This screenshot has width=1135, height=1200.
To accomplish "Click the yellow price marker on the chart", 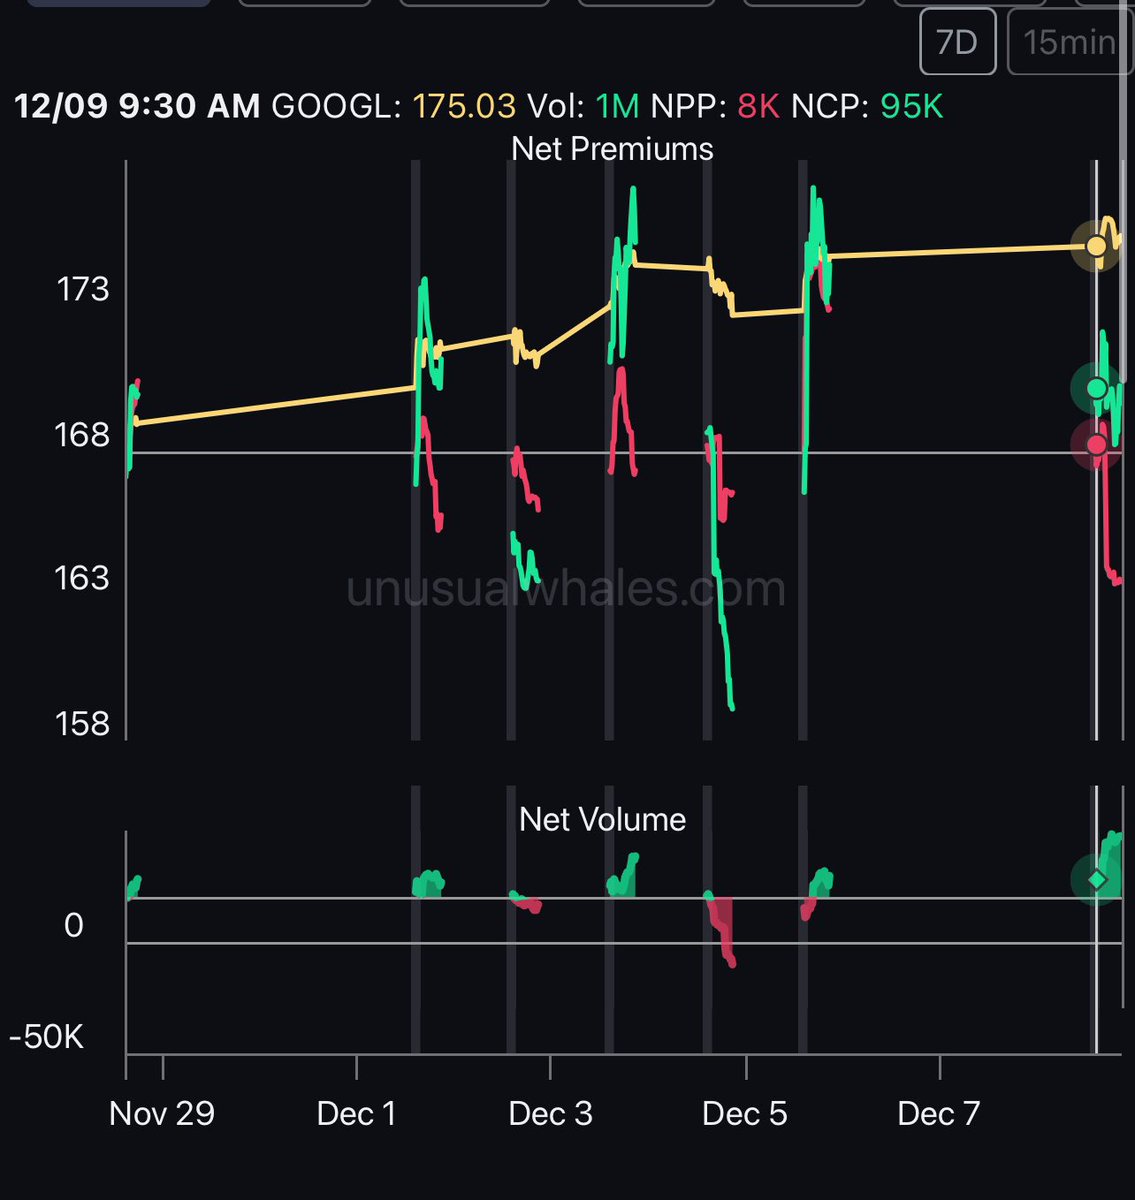I will pyautogui.click(x=1097, y=246).
